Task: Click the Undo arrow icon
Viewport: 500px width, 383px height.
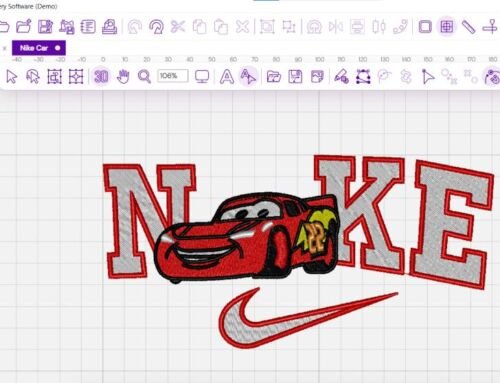Action: pos(135,27)
